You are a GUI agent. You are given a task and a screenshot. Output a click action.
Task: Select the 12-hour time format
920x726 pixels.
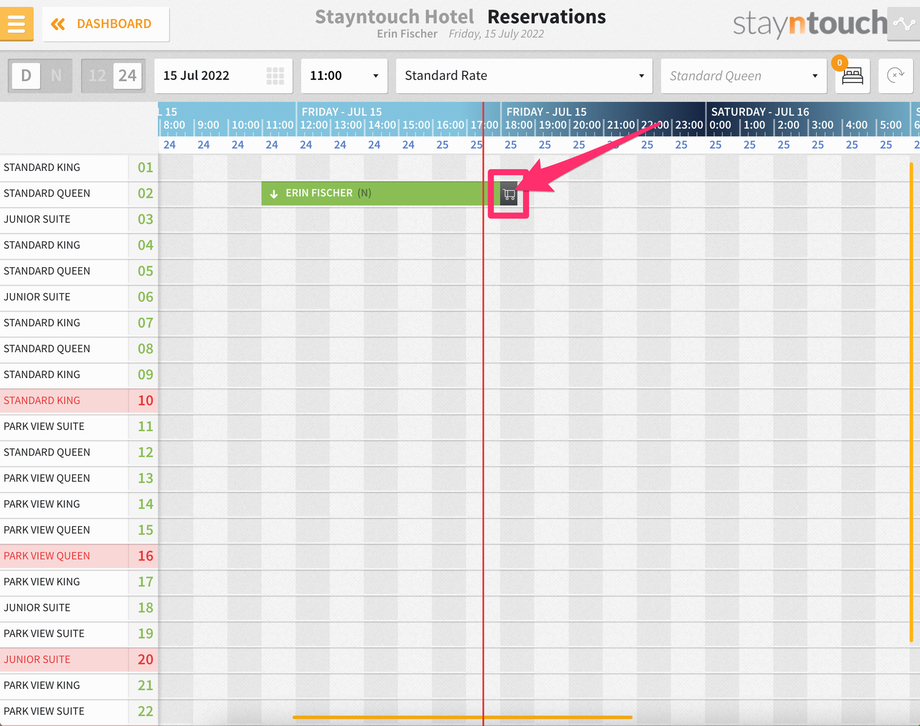[x=97, y=76]
